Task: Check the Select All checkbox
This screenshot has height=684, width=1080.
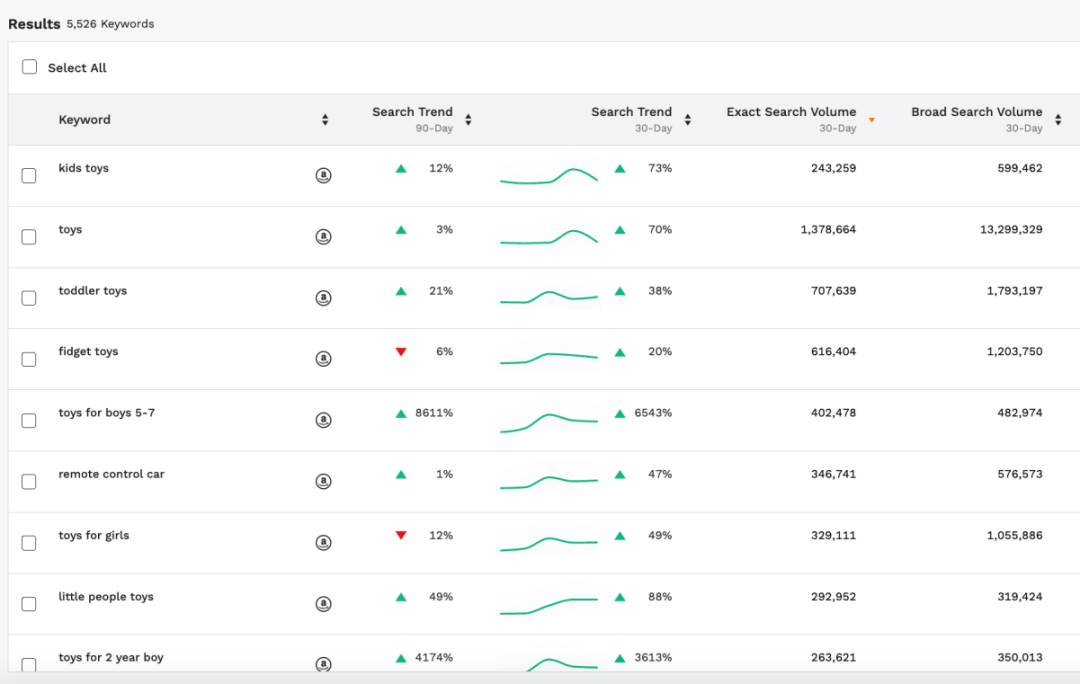Action: coord(29,67)
